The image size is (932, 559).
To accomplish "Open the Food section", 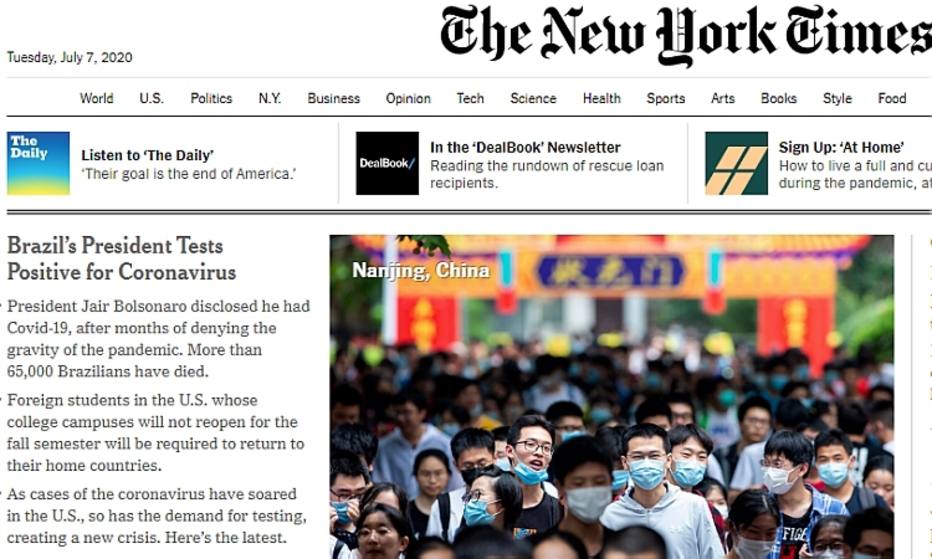I will [892, 98].
